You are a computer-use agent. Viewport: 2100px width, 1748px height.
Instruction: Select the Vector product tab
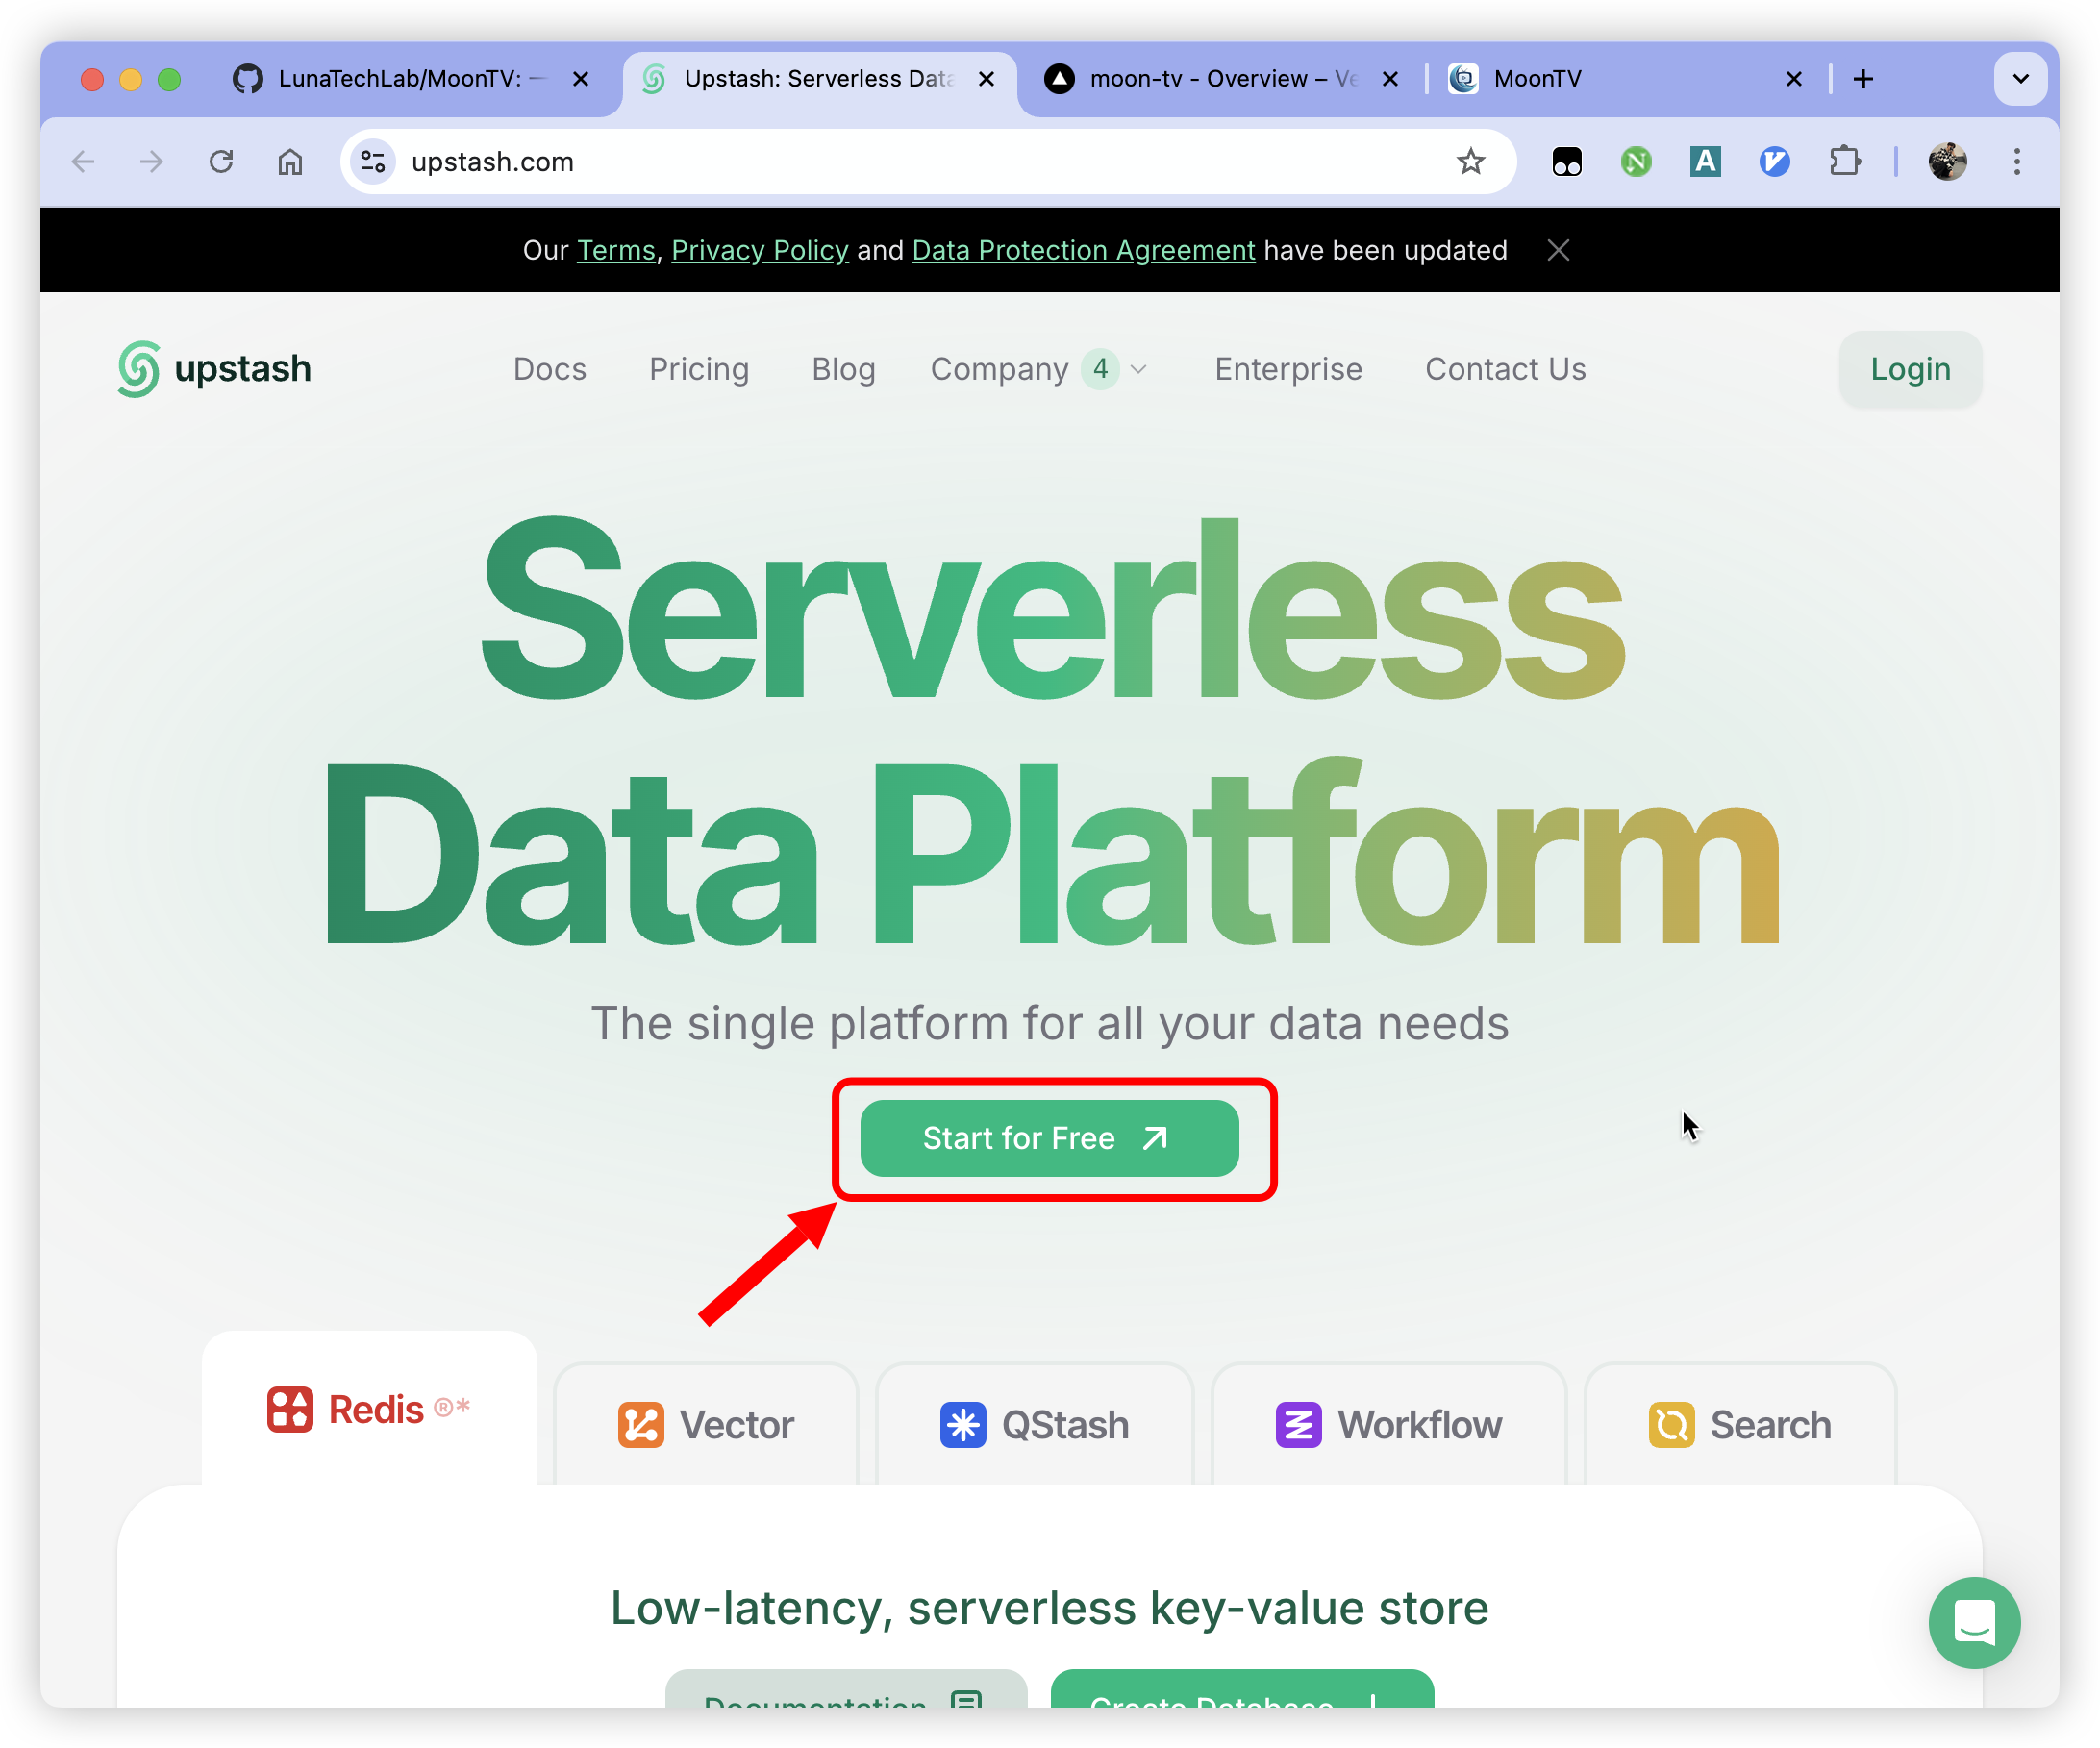tap(706, 1424)
